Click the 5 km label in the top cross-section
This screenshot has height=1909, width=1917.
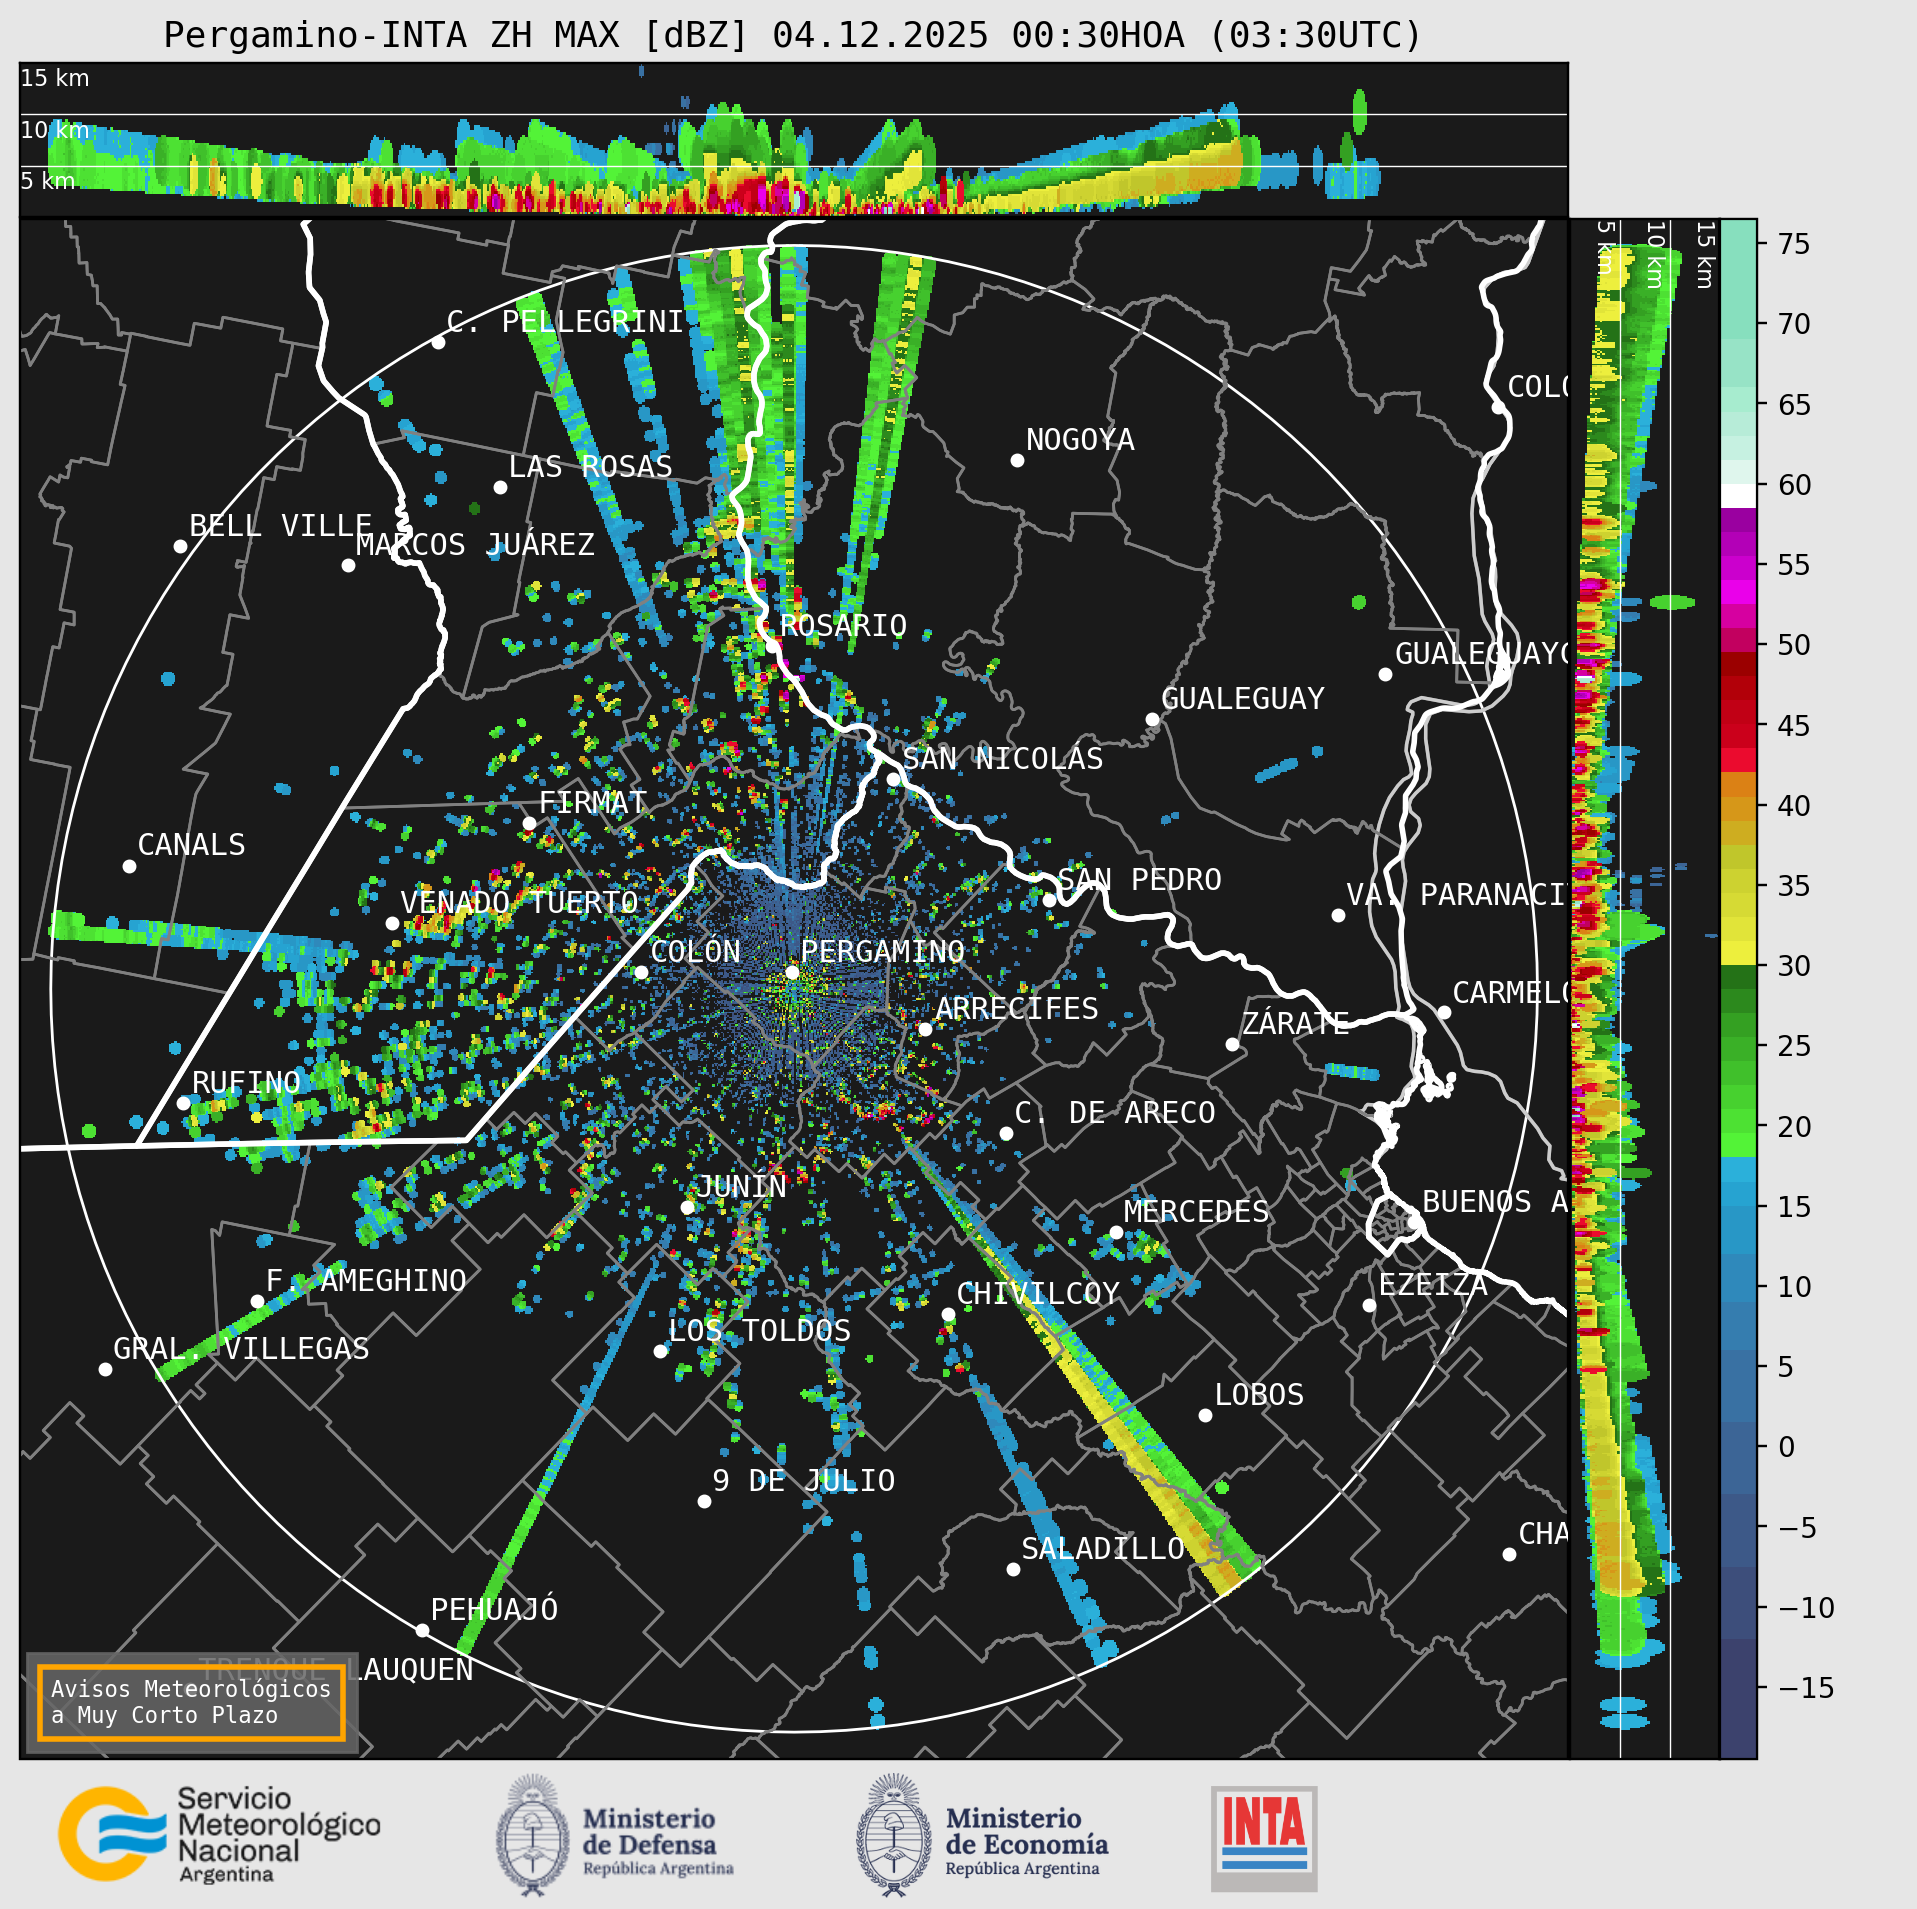pos(48,181)
